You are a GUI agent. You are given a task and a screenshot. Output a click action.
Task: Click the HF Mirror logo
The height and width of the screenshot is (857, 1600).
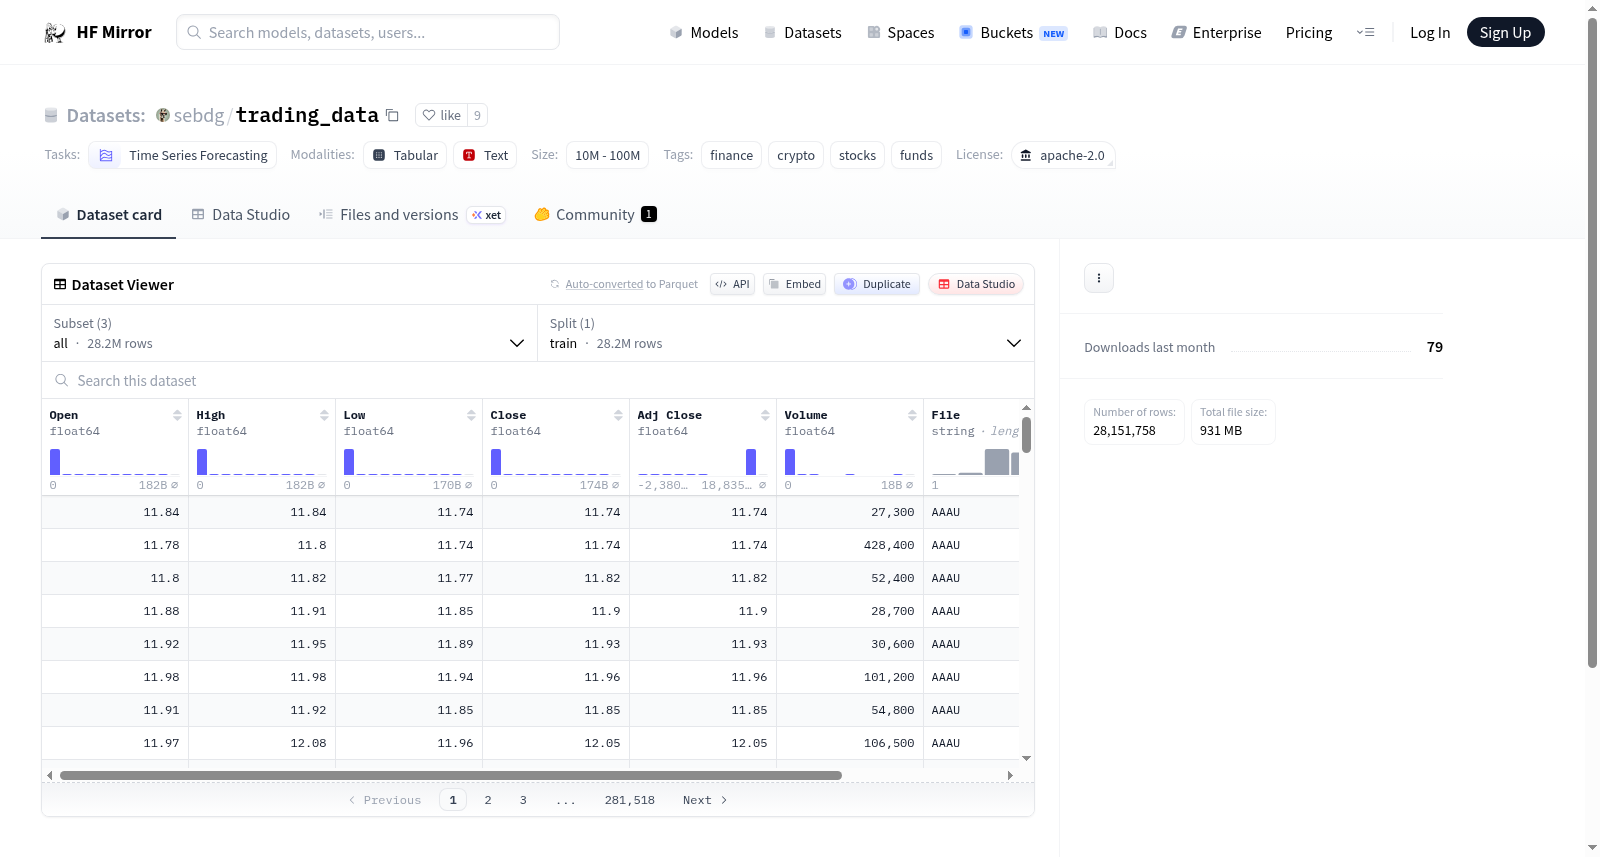coord(98,32)
